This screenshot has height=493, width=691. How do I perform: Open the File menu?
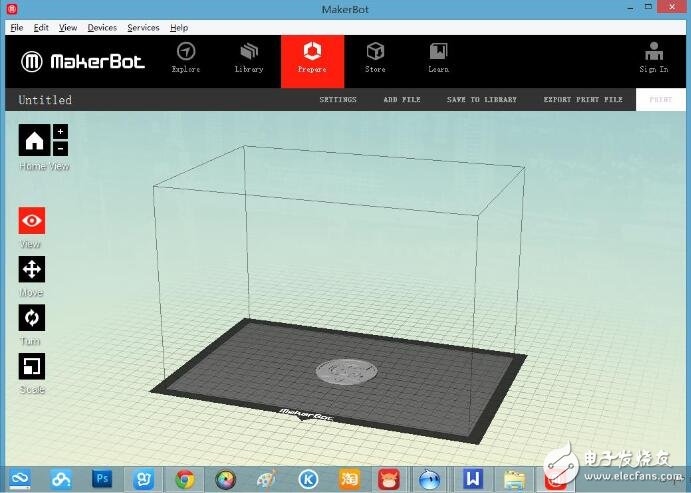pyautogui.click(x=16, y=28)
